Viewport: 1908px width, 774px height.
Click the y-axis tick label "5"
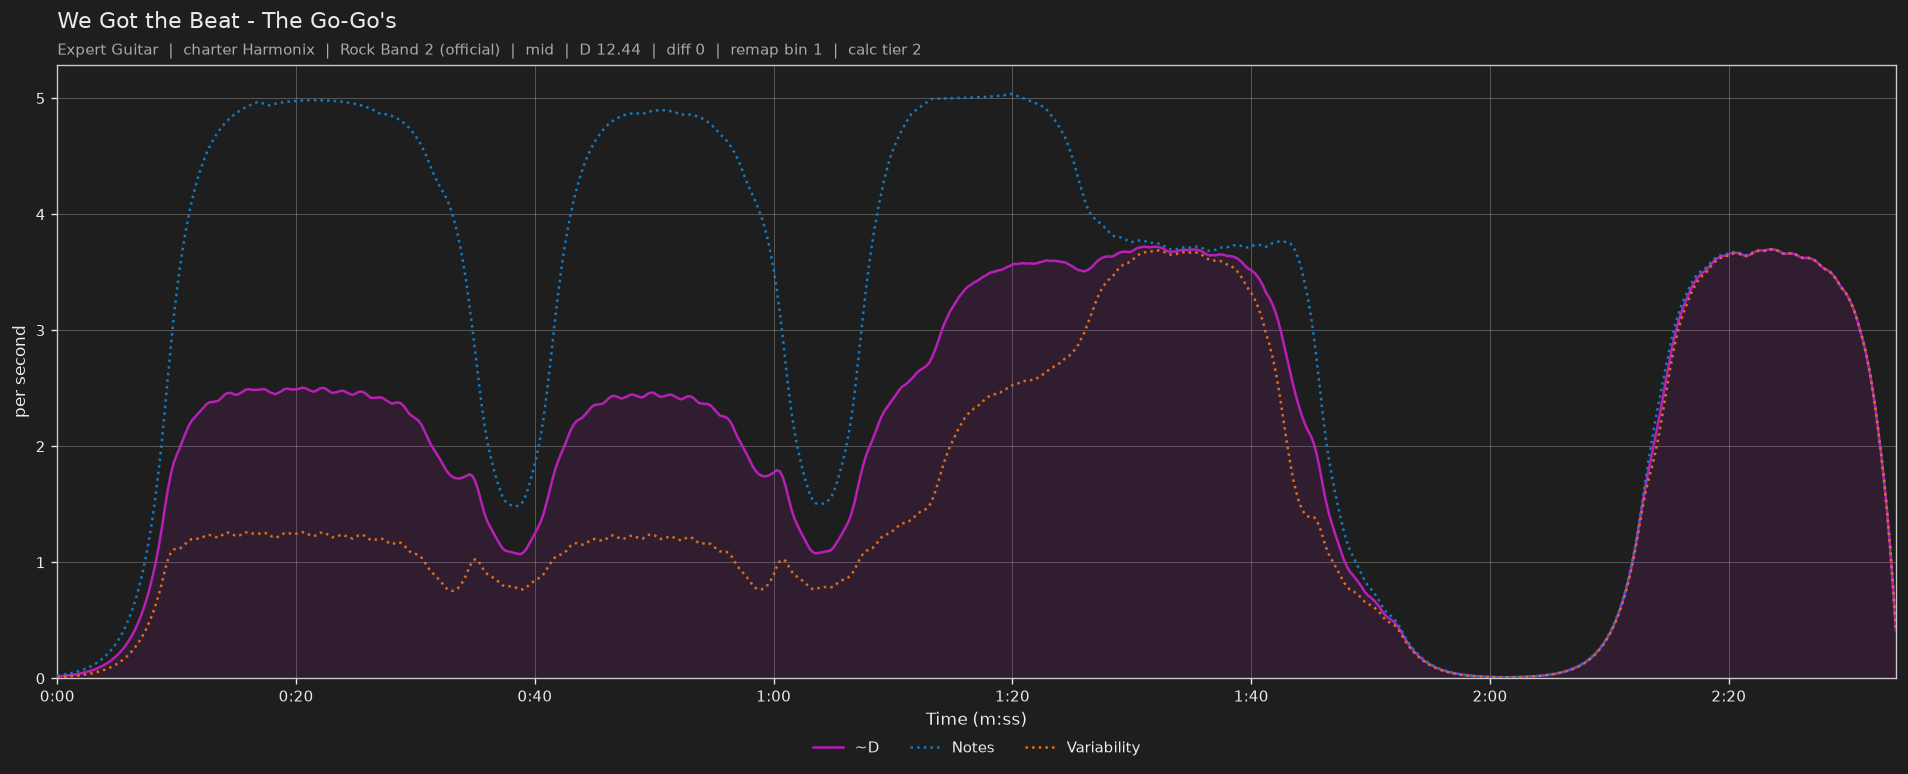click(x=41, y=99)
